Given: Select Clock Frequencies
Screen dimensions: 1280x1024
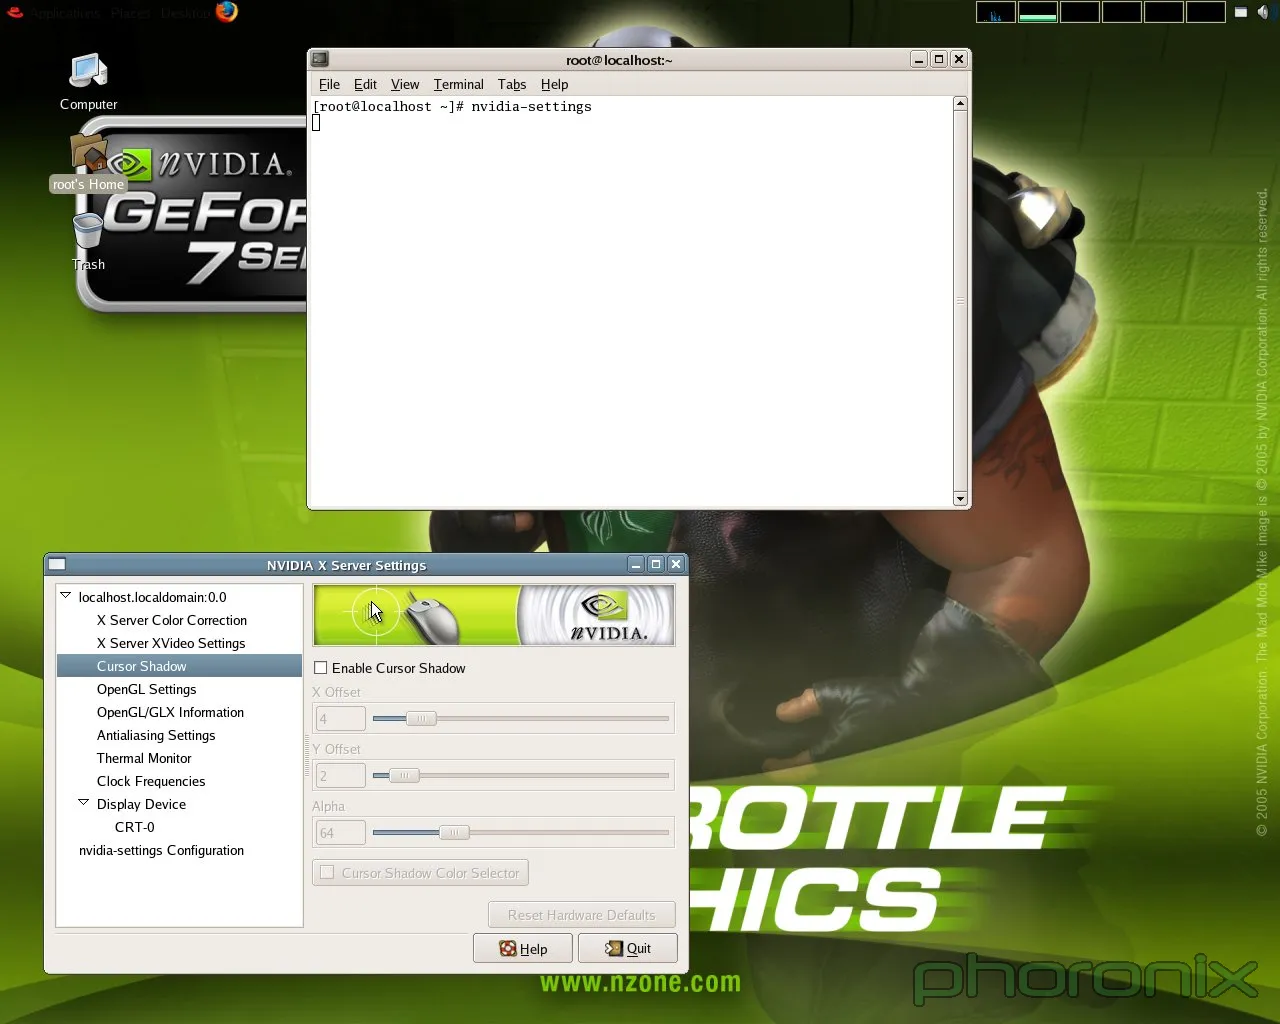Looking at the screenshot, I should 151,781.
